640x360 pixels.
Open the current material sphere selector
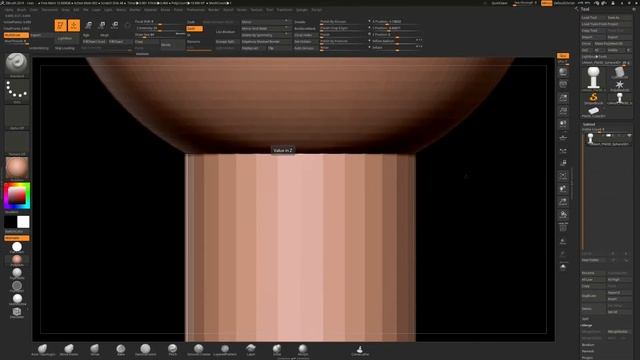[x=17, y=169]
